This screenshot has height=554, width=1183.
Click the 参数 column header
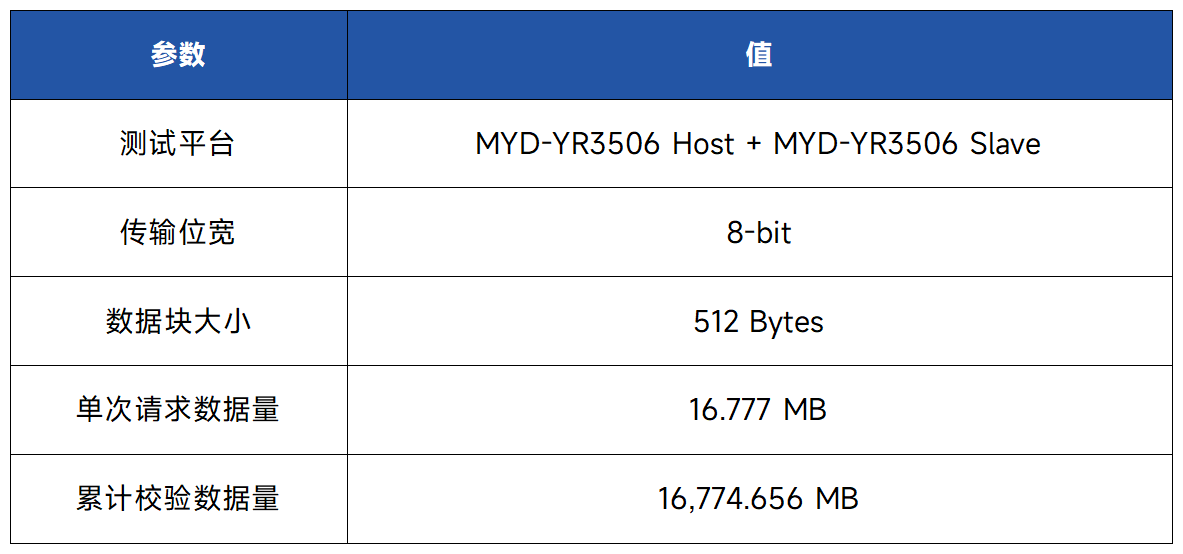[178, 55]
